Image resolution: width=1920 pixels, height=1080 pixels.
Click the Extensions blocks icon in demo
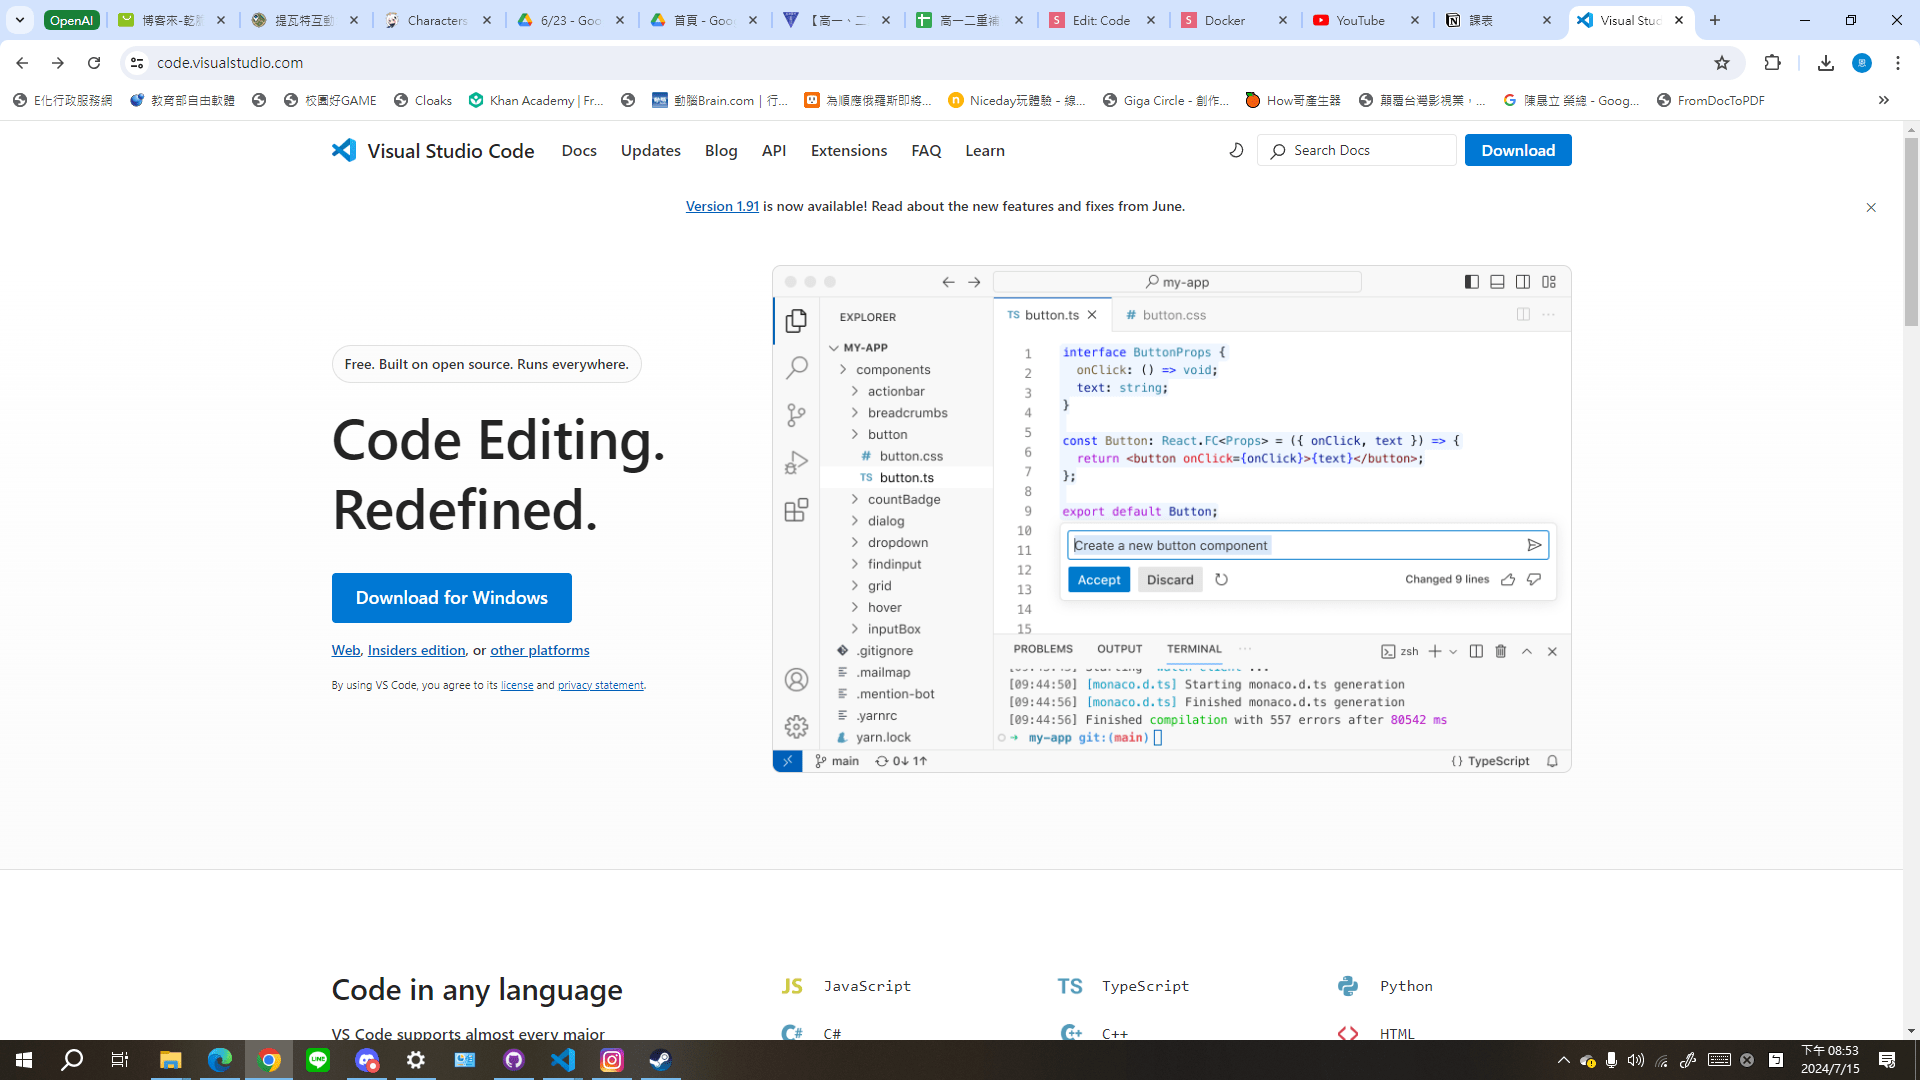(x=796, y=510)
